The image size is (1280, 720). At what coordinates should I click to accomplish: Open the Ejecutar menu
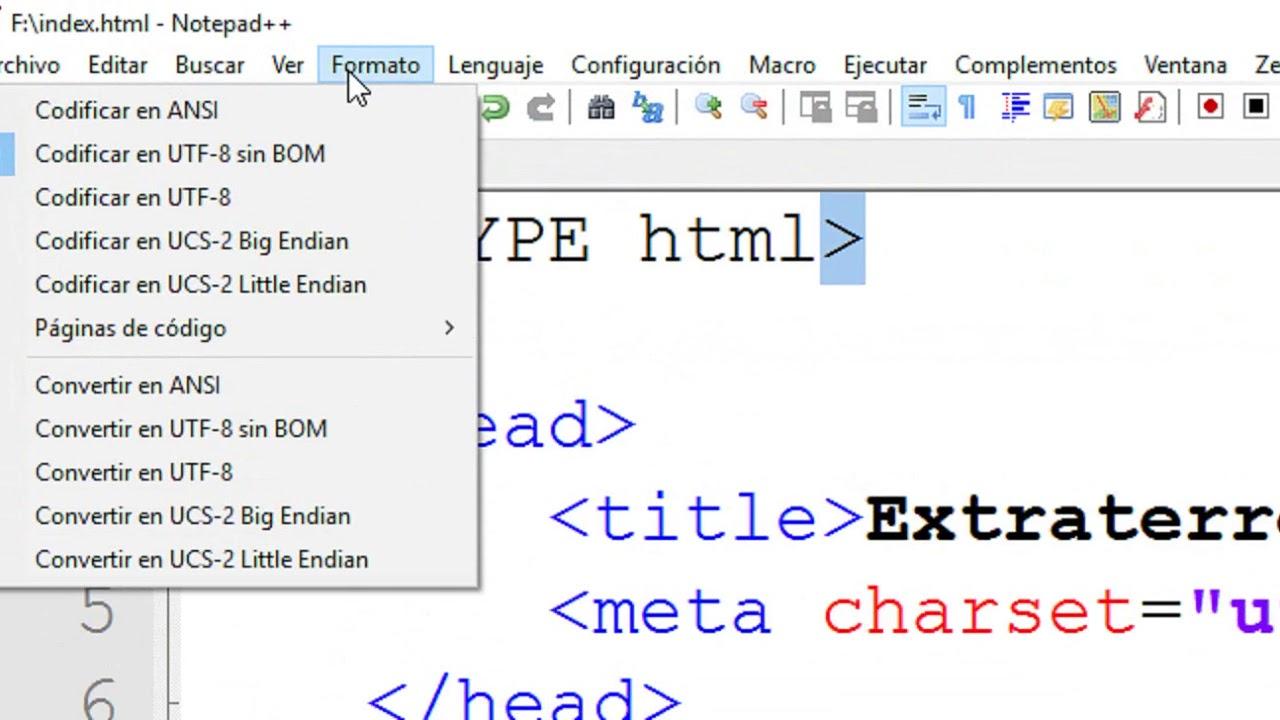click(x=885, y=65)
